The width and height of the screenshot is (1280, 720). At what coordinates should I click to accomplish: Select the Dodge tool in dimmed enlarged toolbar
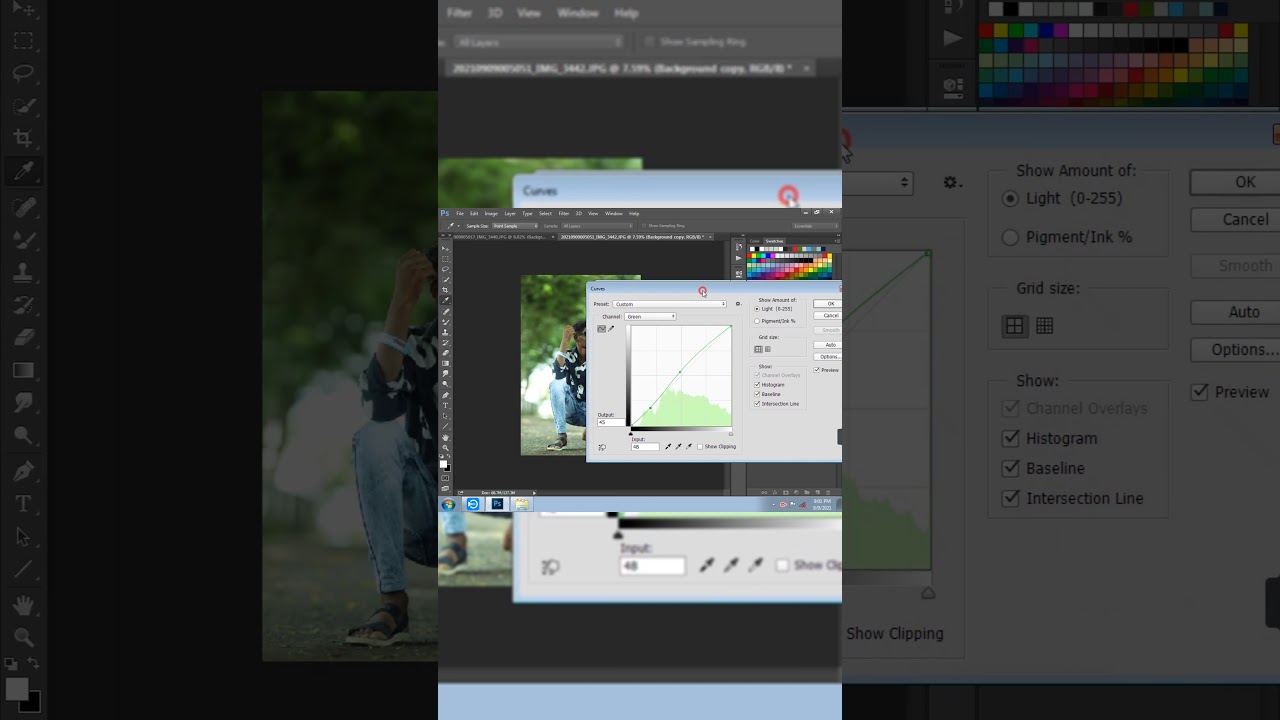(x=23, y=434)
